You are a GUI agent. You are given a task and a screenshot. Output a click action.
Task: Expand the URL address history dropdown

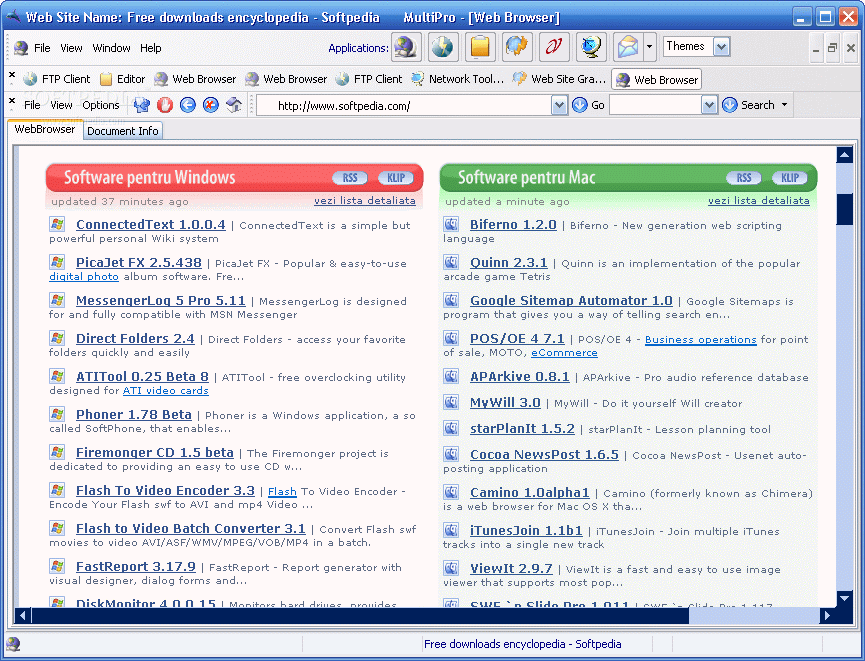pos(559,105)
